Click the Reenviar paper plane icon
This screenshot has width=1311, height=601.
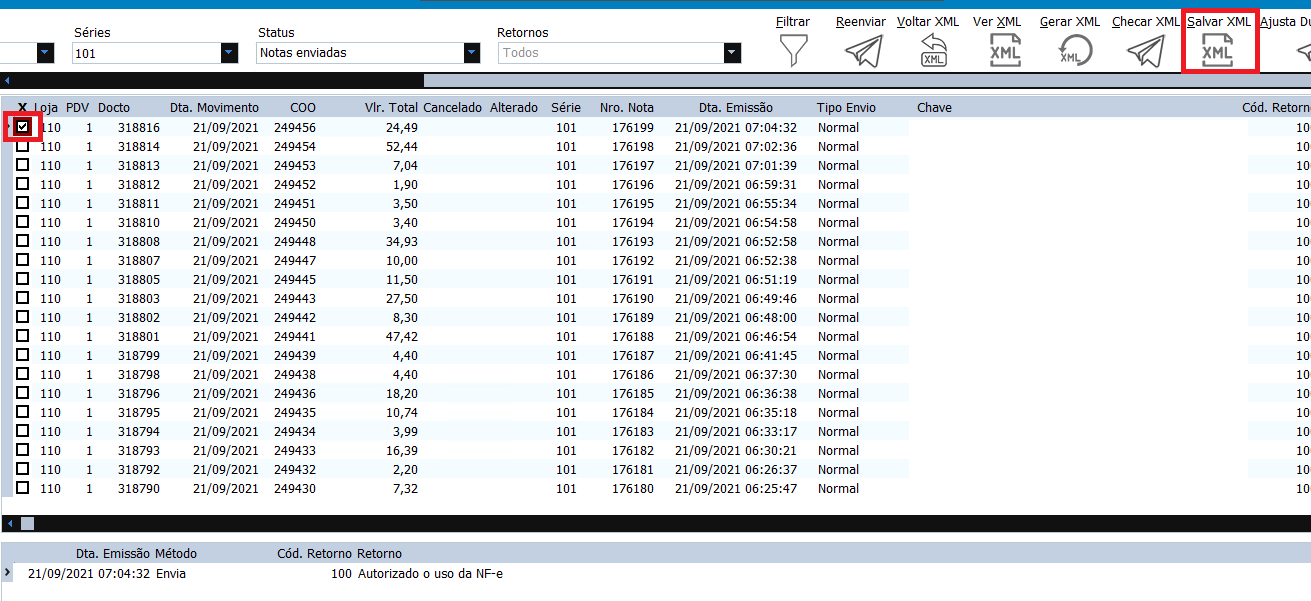coord(864,51)
